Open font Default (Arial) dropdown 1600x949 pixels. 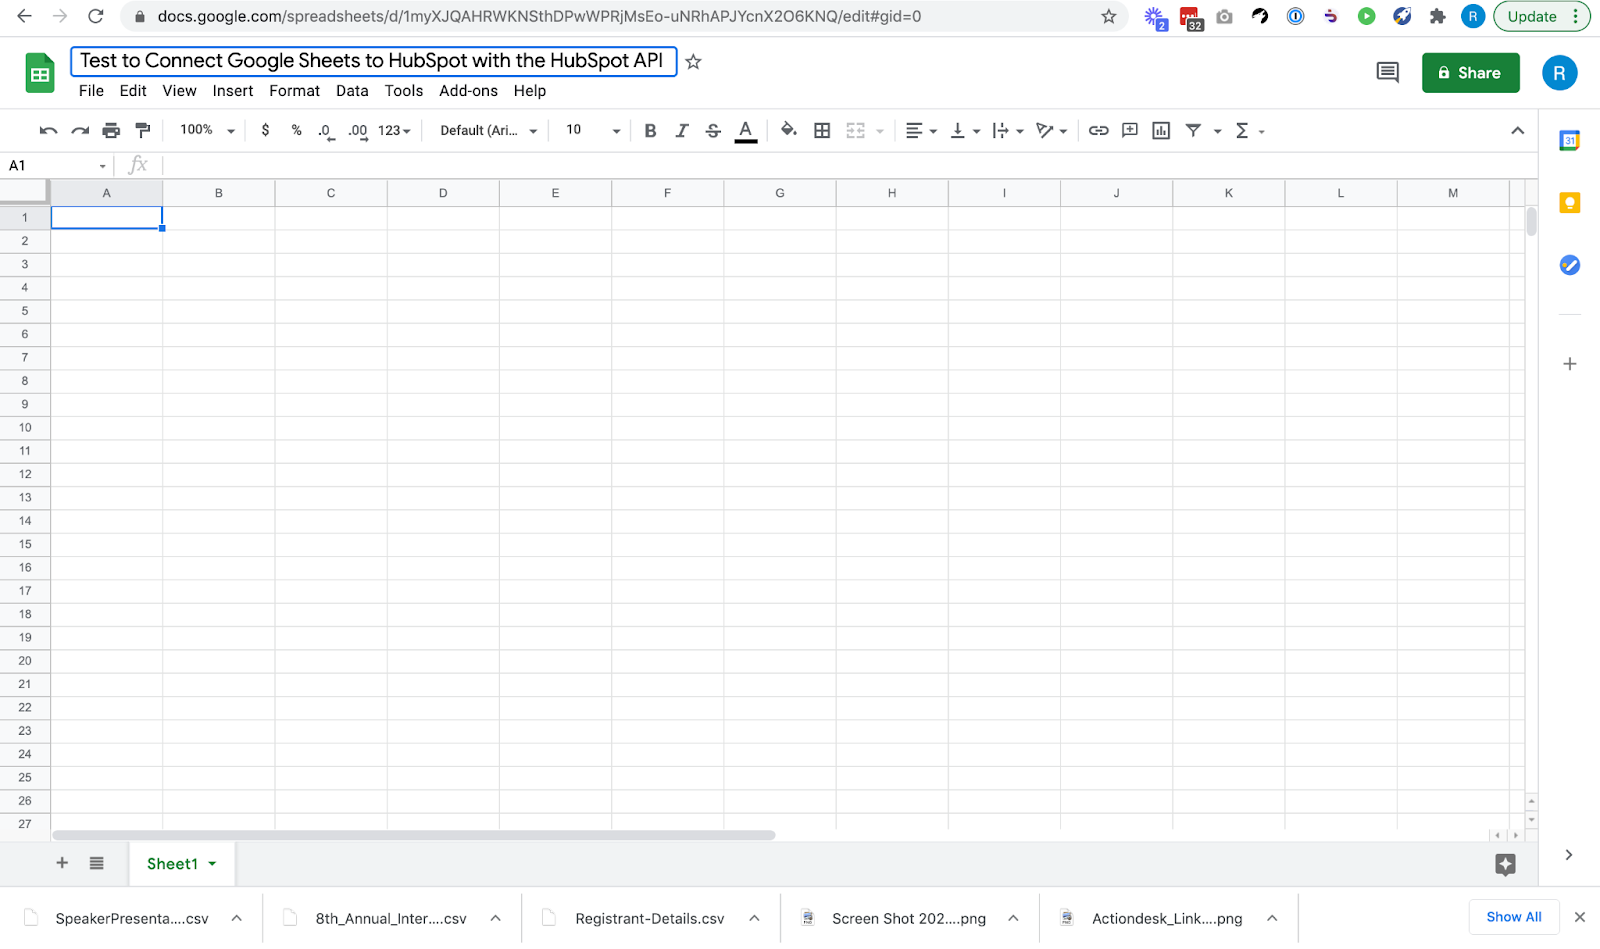coord(489,131)
